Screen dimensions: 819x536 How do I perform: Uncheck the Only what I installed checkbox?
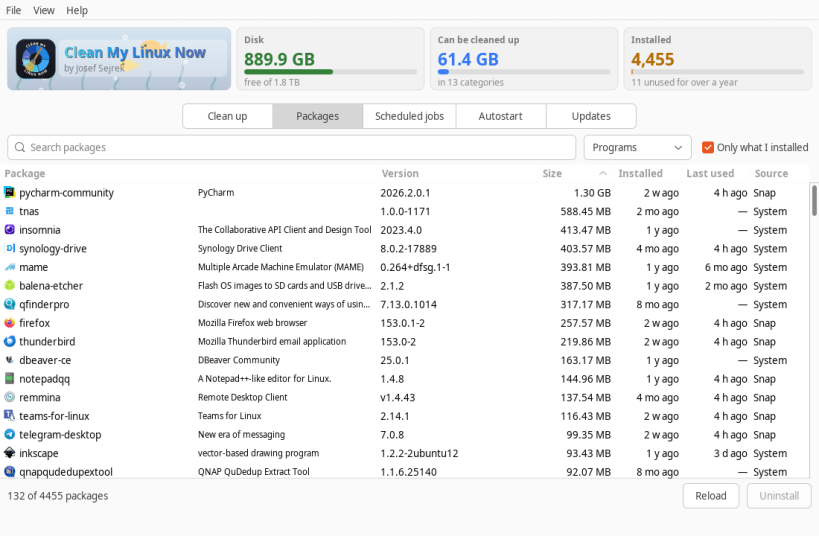(x=708, y=147)
